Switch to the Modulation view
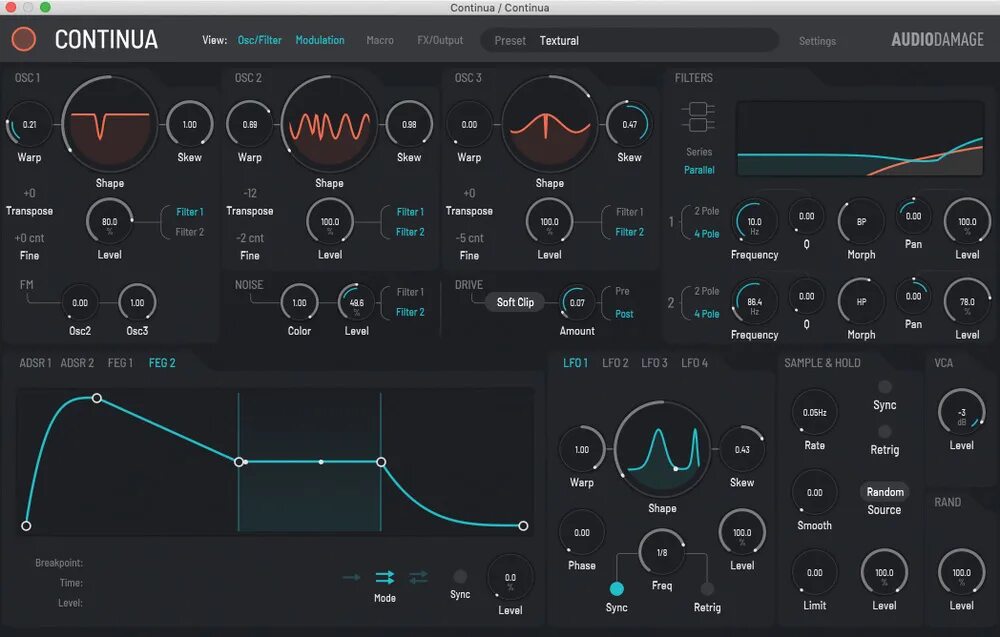Screen dimensions: 1000x637 pyautogui.click(x=320, y=40)
